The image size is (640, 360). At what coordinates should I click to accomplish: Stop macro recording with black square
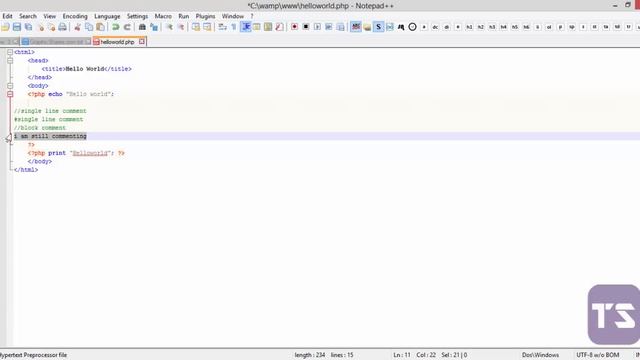[x=306, y=27]
